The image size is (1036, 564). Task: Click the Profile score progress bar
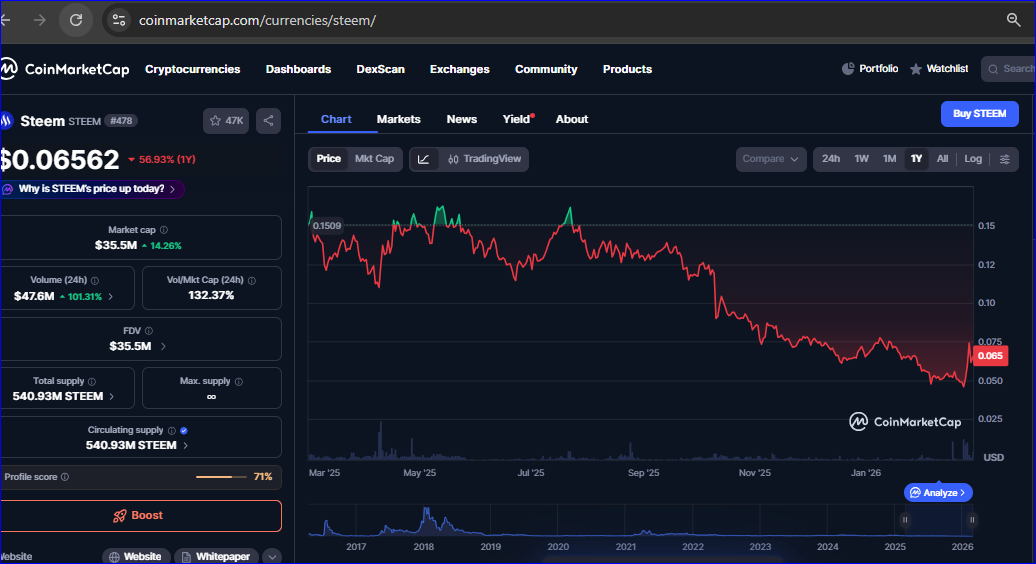point(221,477)
